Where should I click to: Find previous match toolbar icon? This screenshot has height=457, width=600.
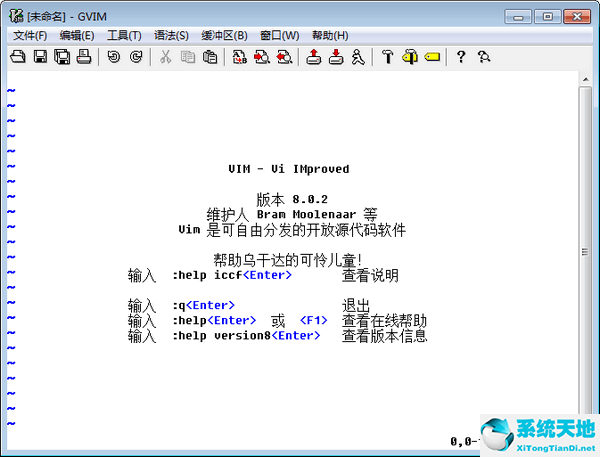click(x=284, y=57)
